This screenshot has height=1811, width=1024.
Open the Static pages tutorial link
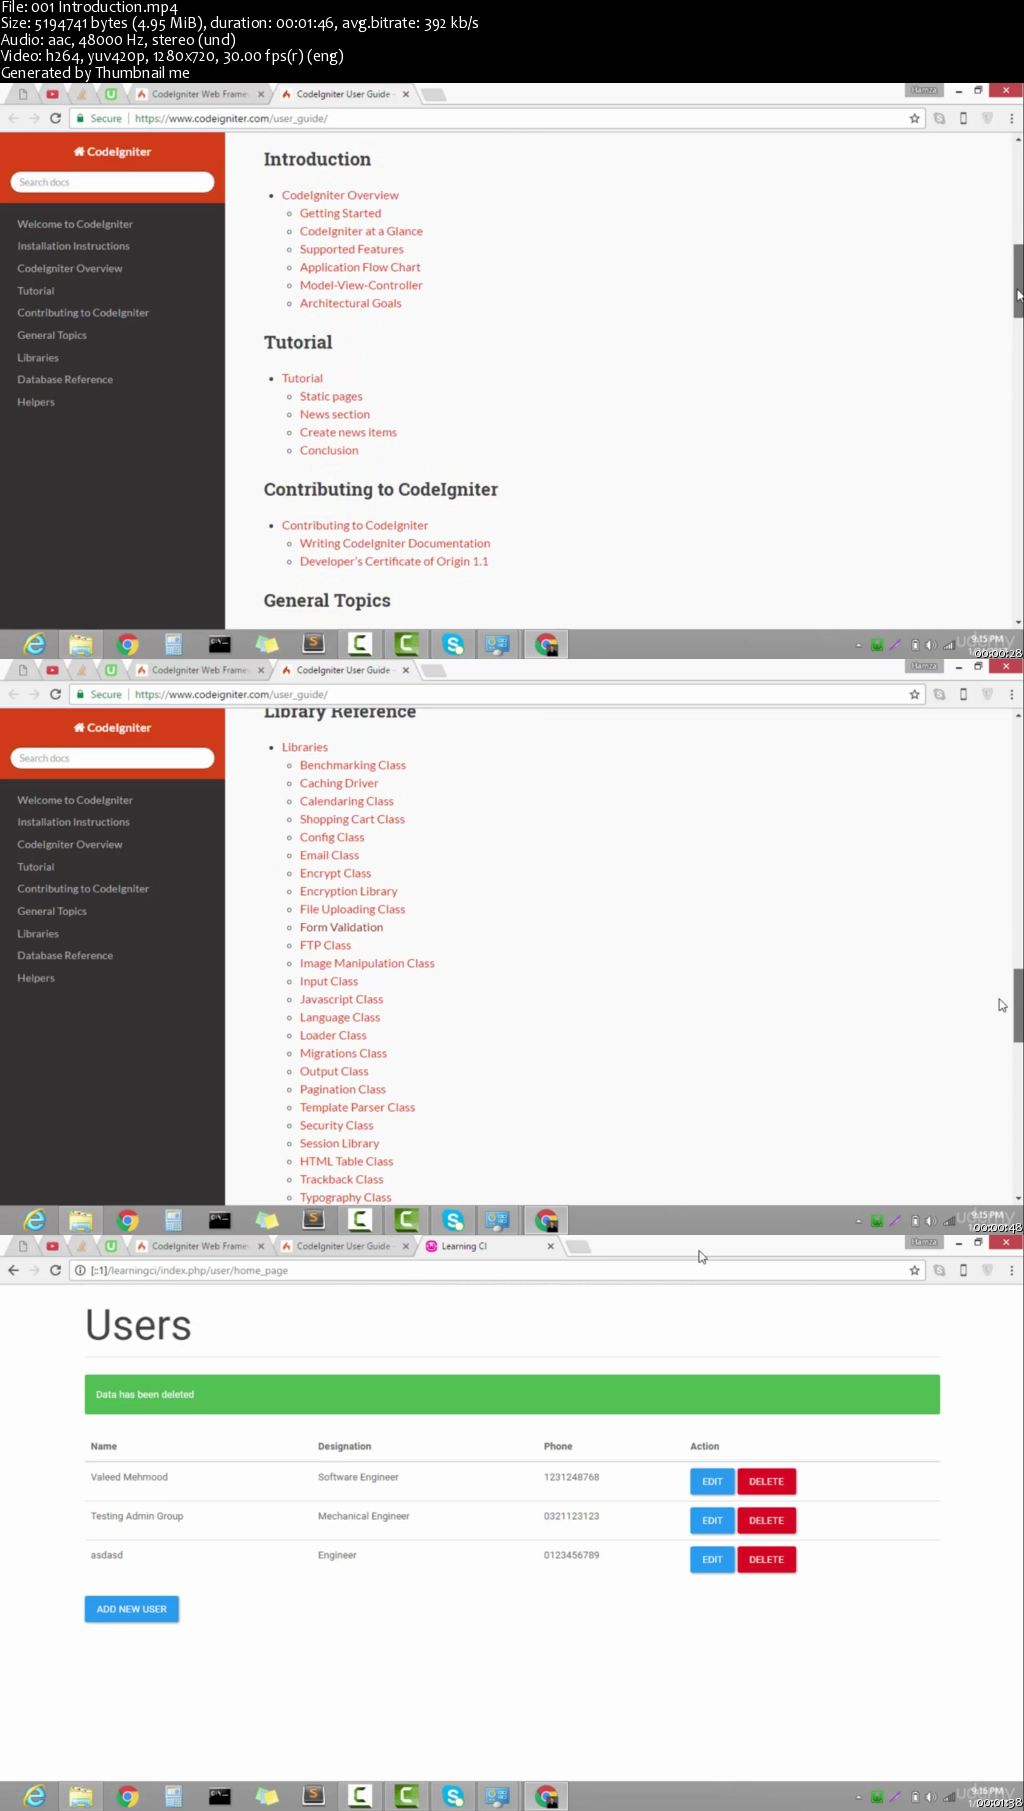(x=331, y=396)
